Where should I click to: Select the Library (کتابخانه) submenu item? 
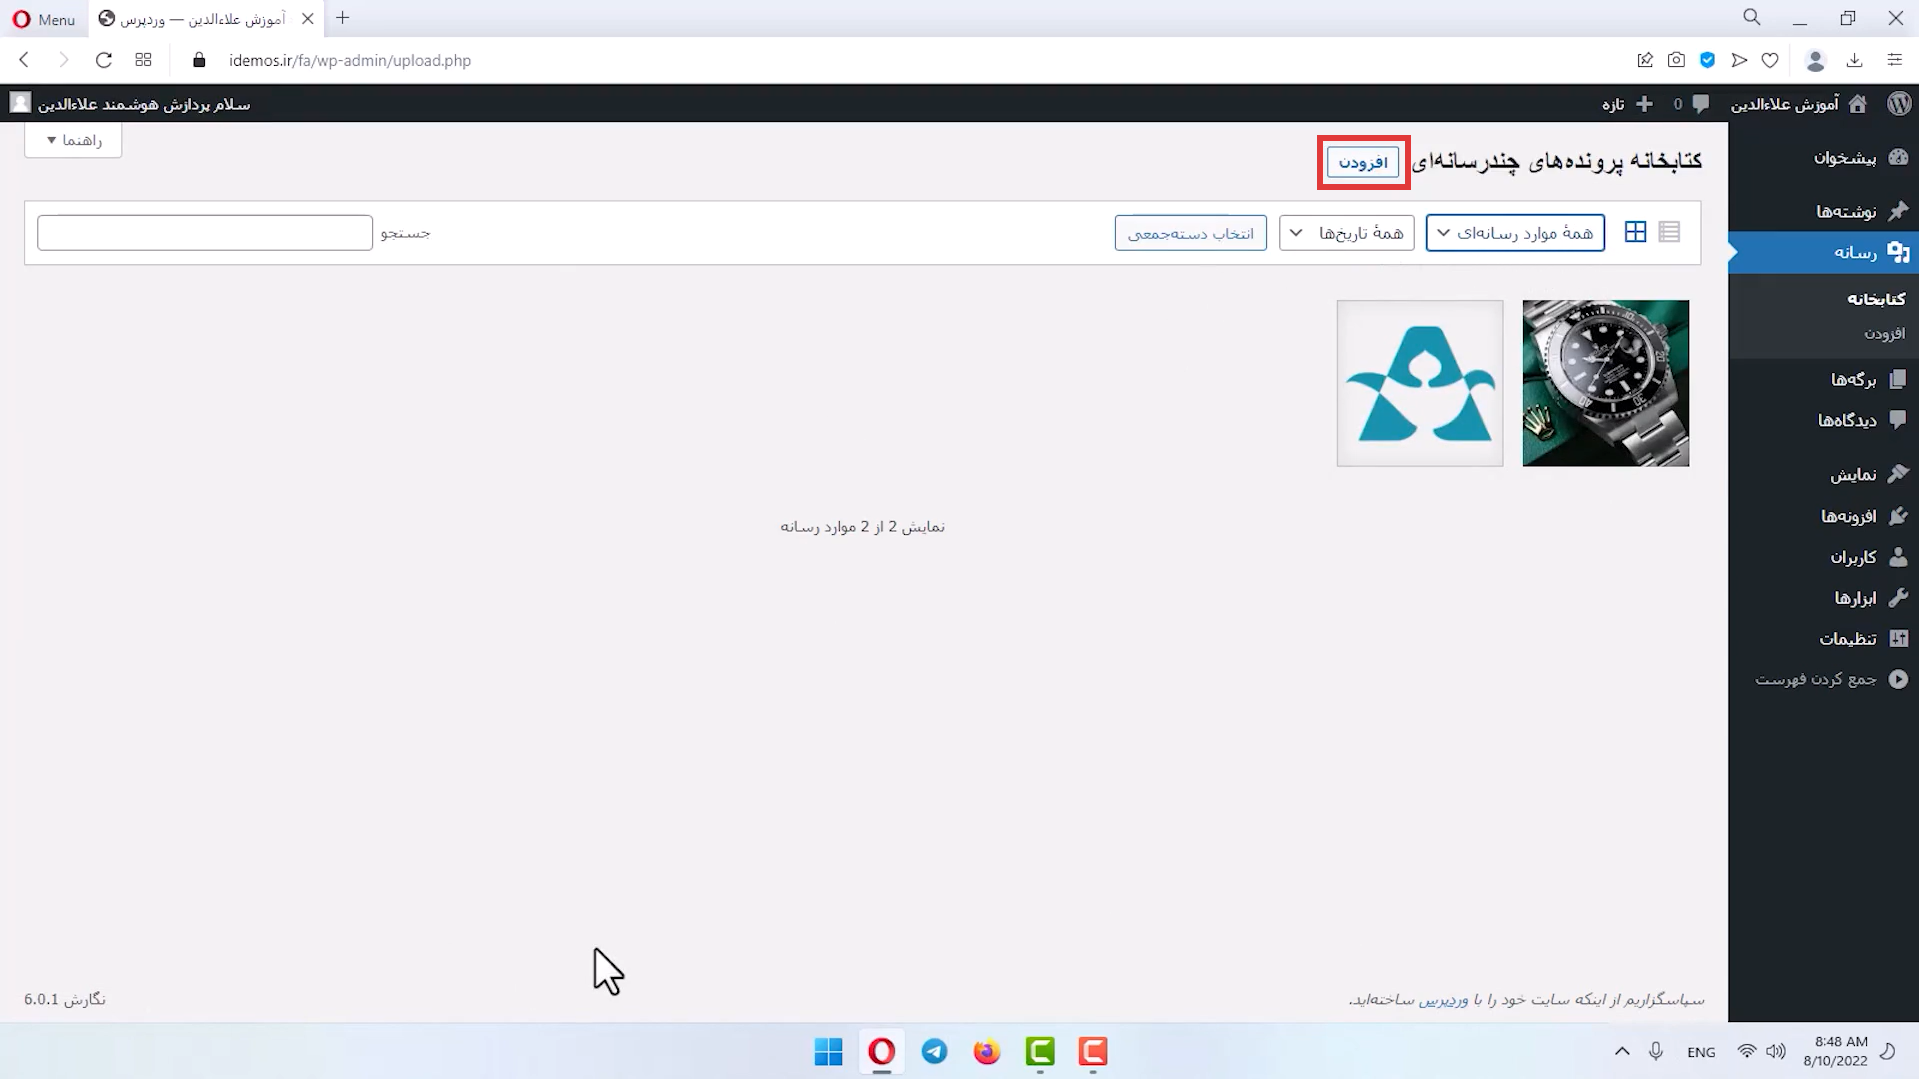click(1875, 299)
